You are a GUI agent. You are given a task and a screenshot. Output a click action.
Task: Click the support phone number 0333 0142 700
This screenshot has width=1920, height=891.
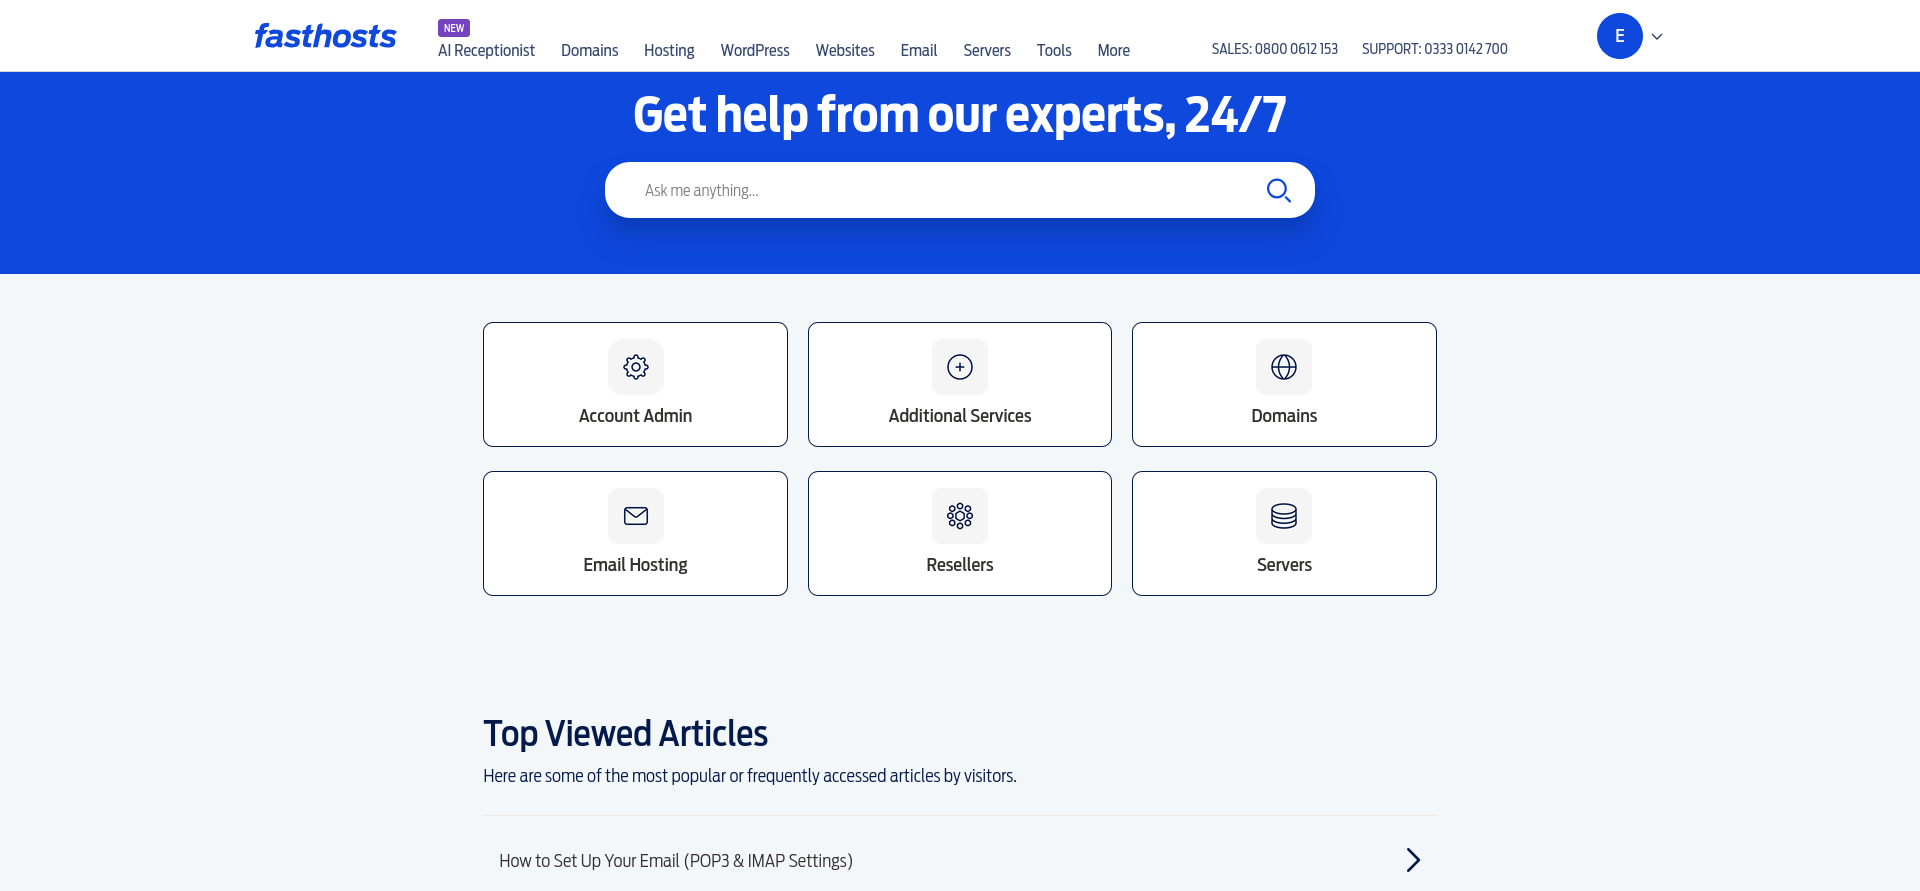click(1466, 49)
